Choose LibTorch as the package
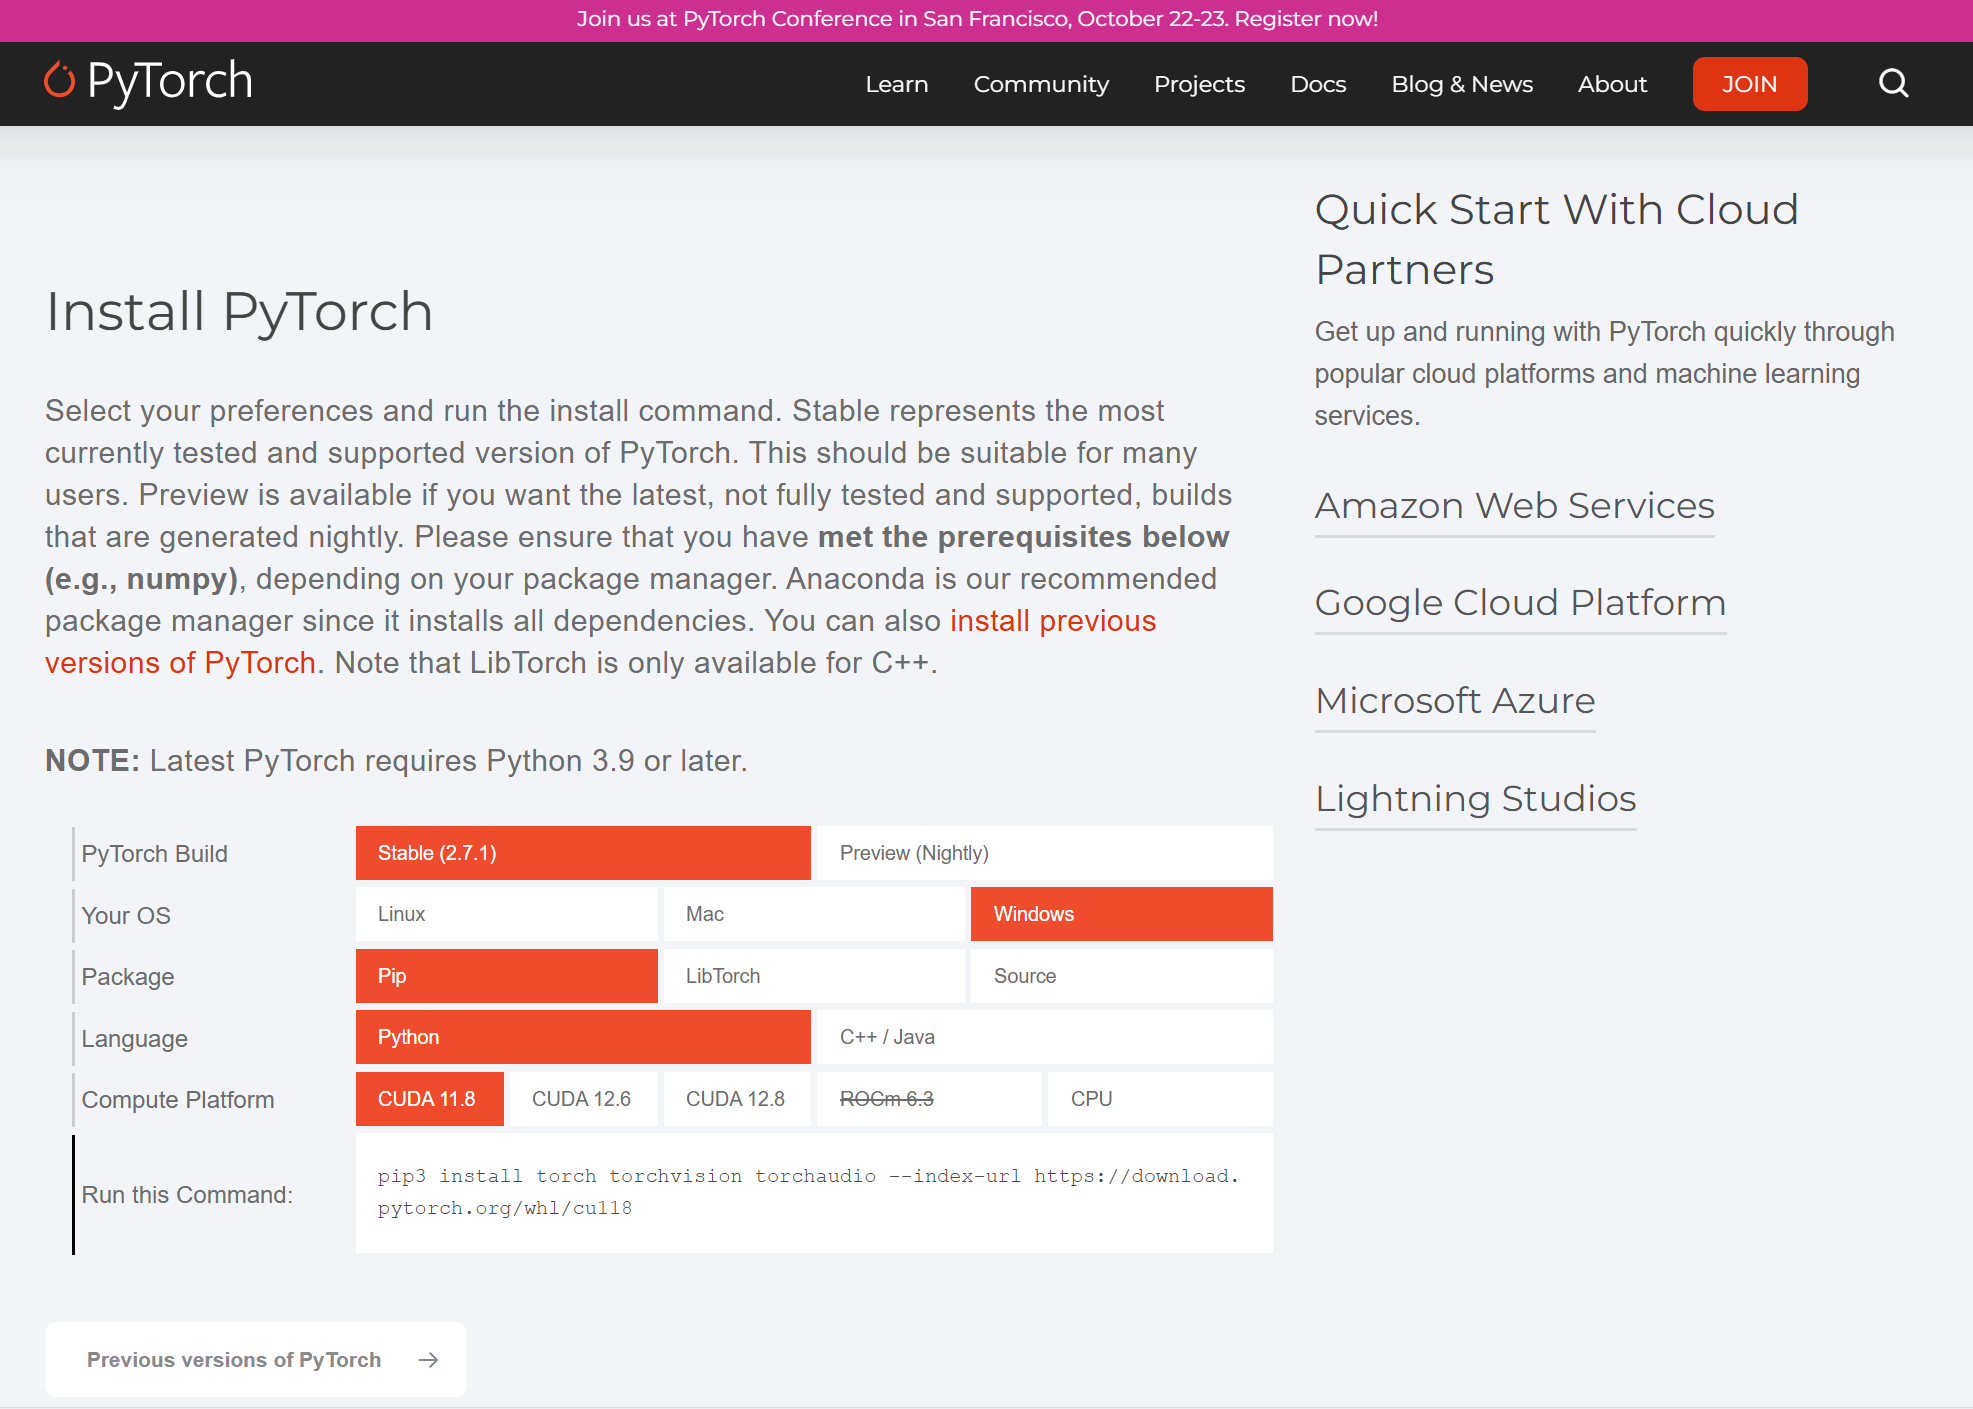The height and width of the screenshot is (1409, 1973). point(813,975)
